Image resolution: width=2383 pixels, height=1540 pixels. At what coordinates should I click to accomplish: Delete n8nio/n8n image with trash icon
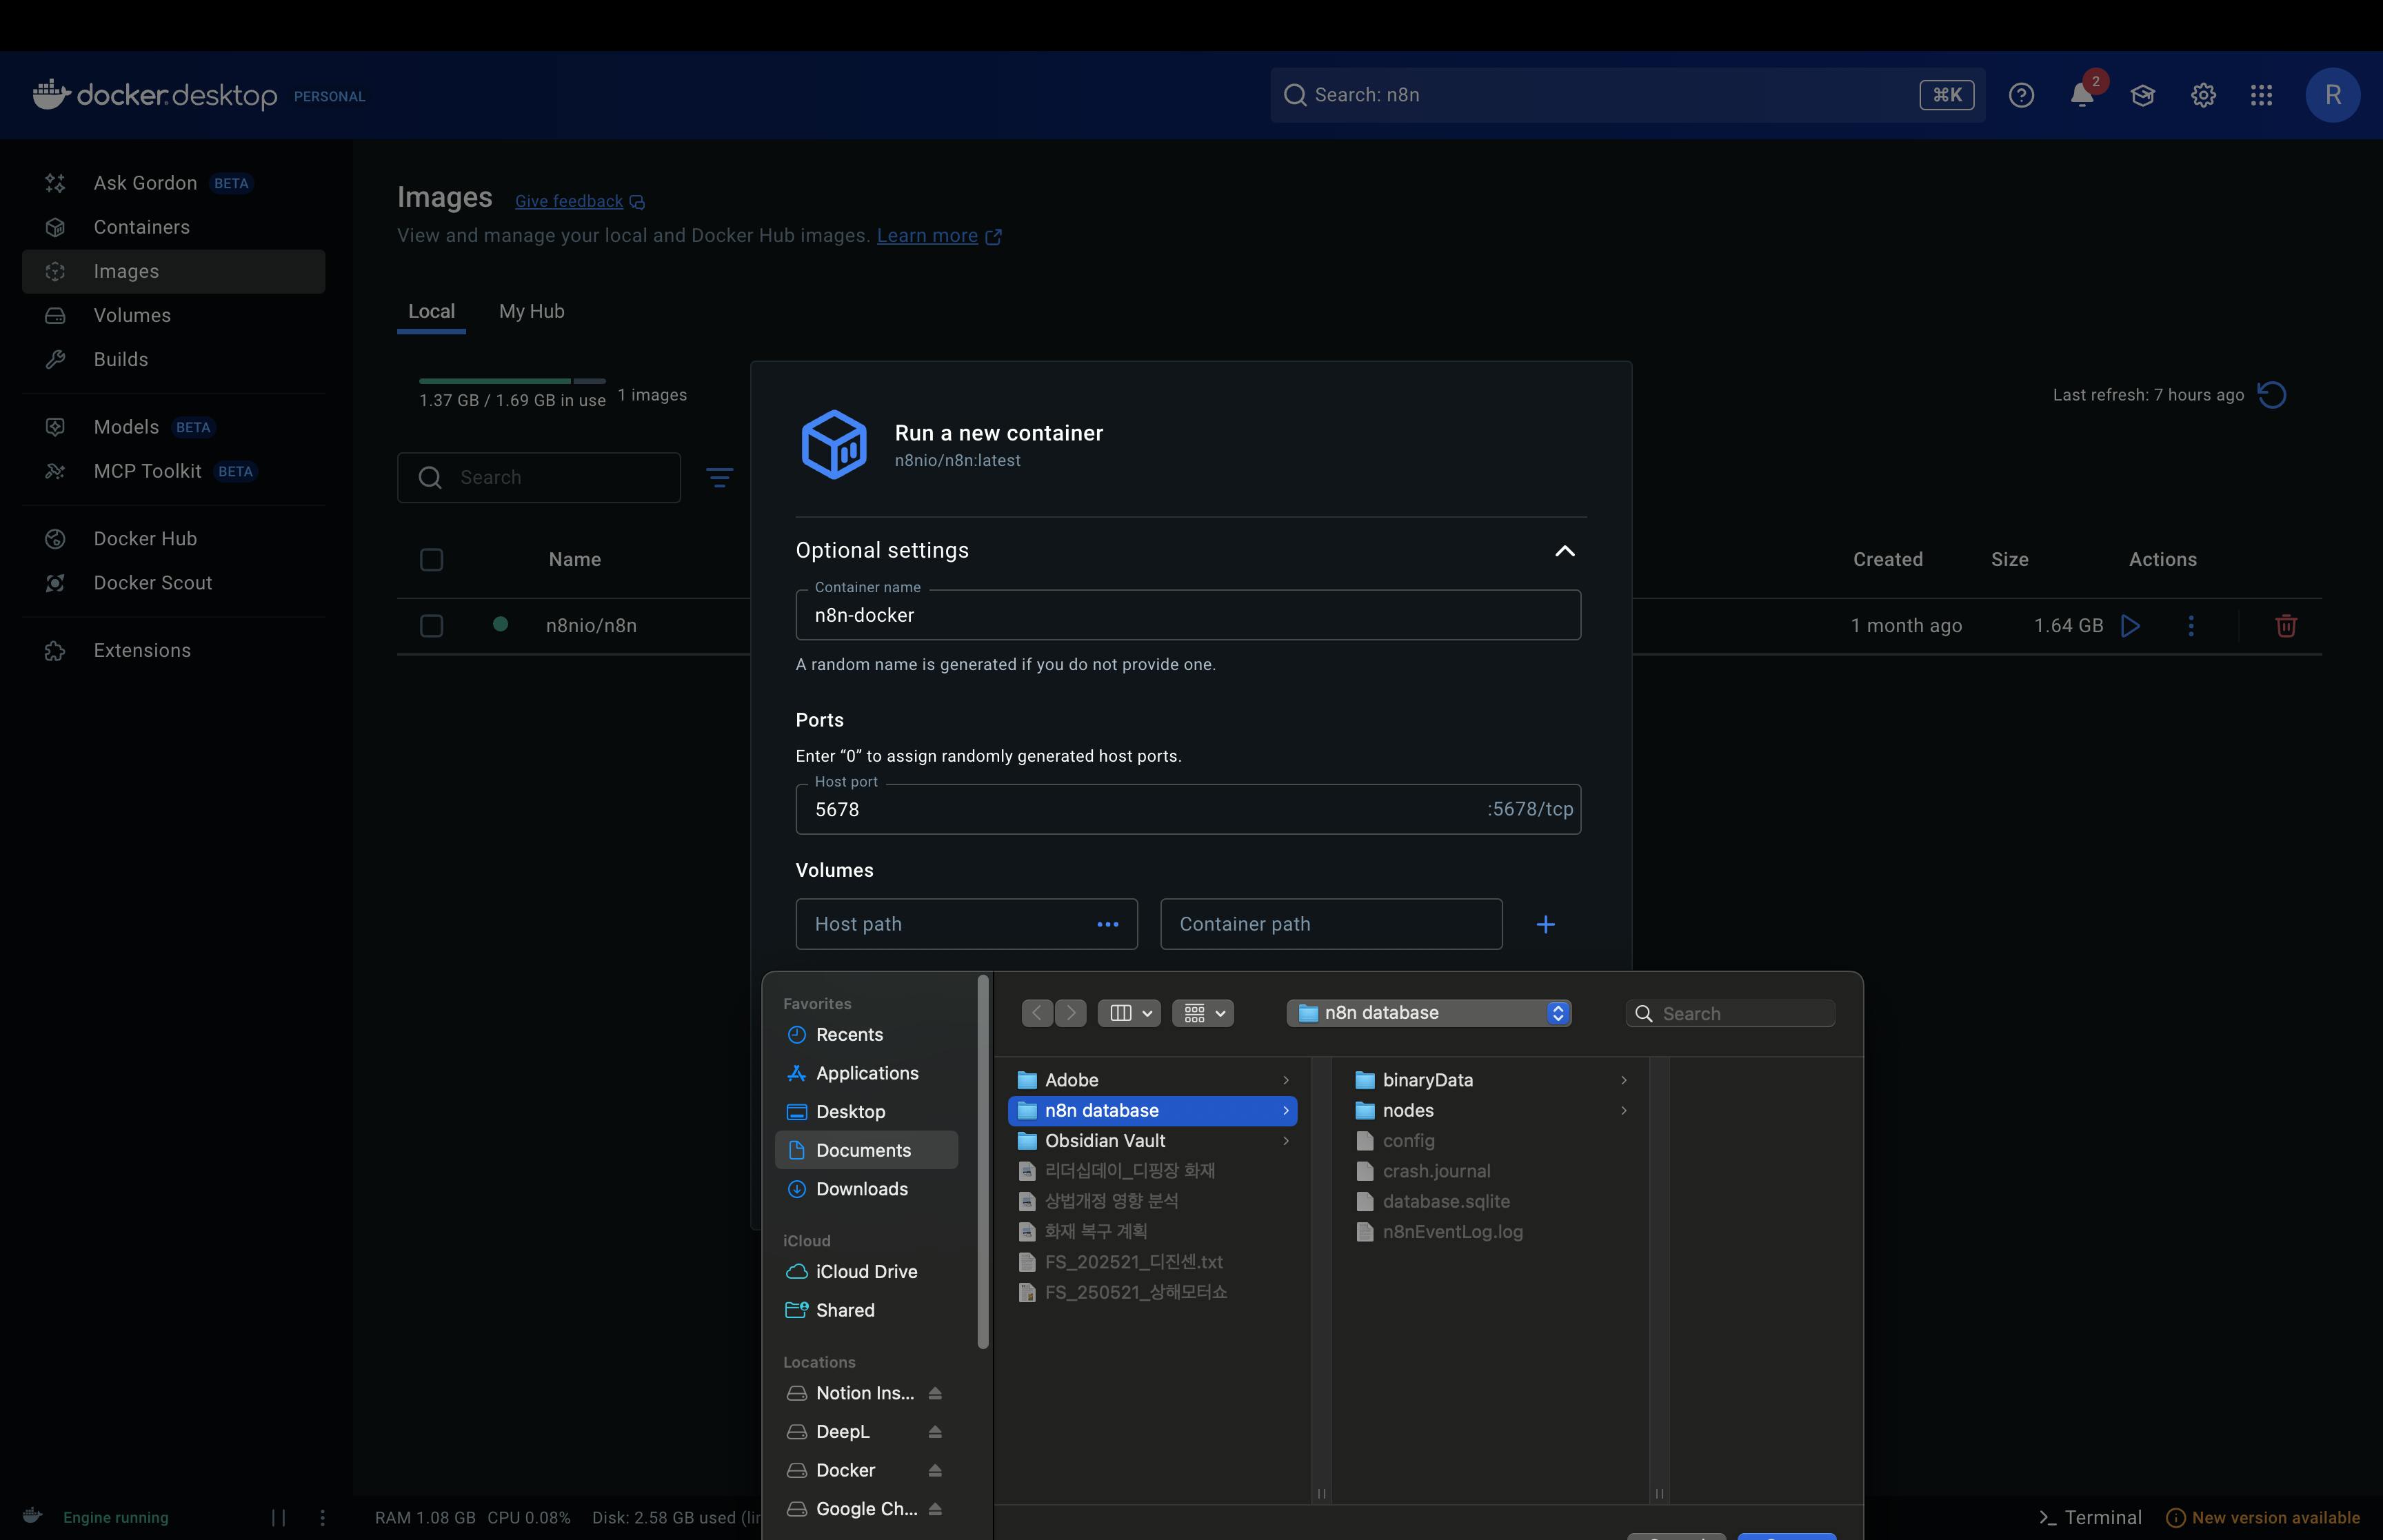point(2285,626)
